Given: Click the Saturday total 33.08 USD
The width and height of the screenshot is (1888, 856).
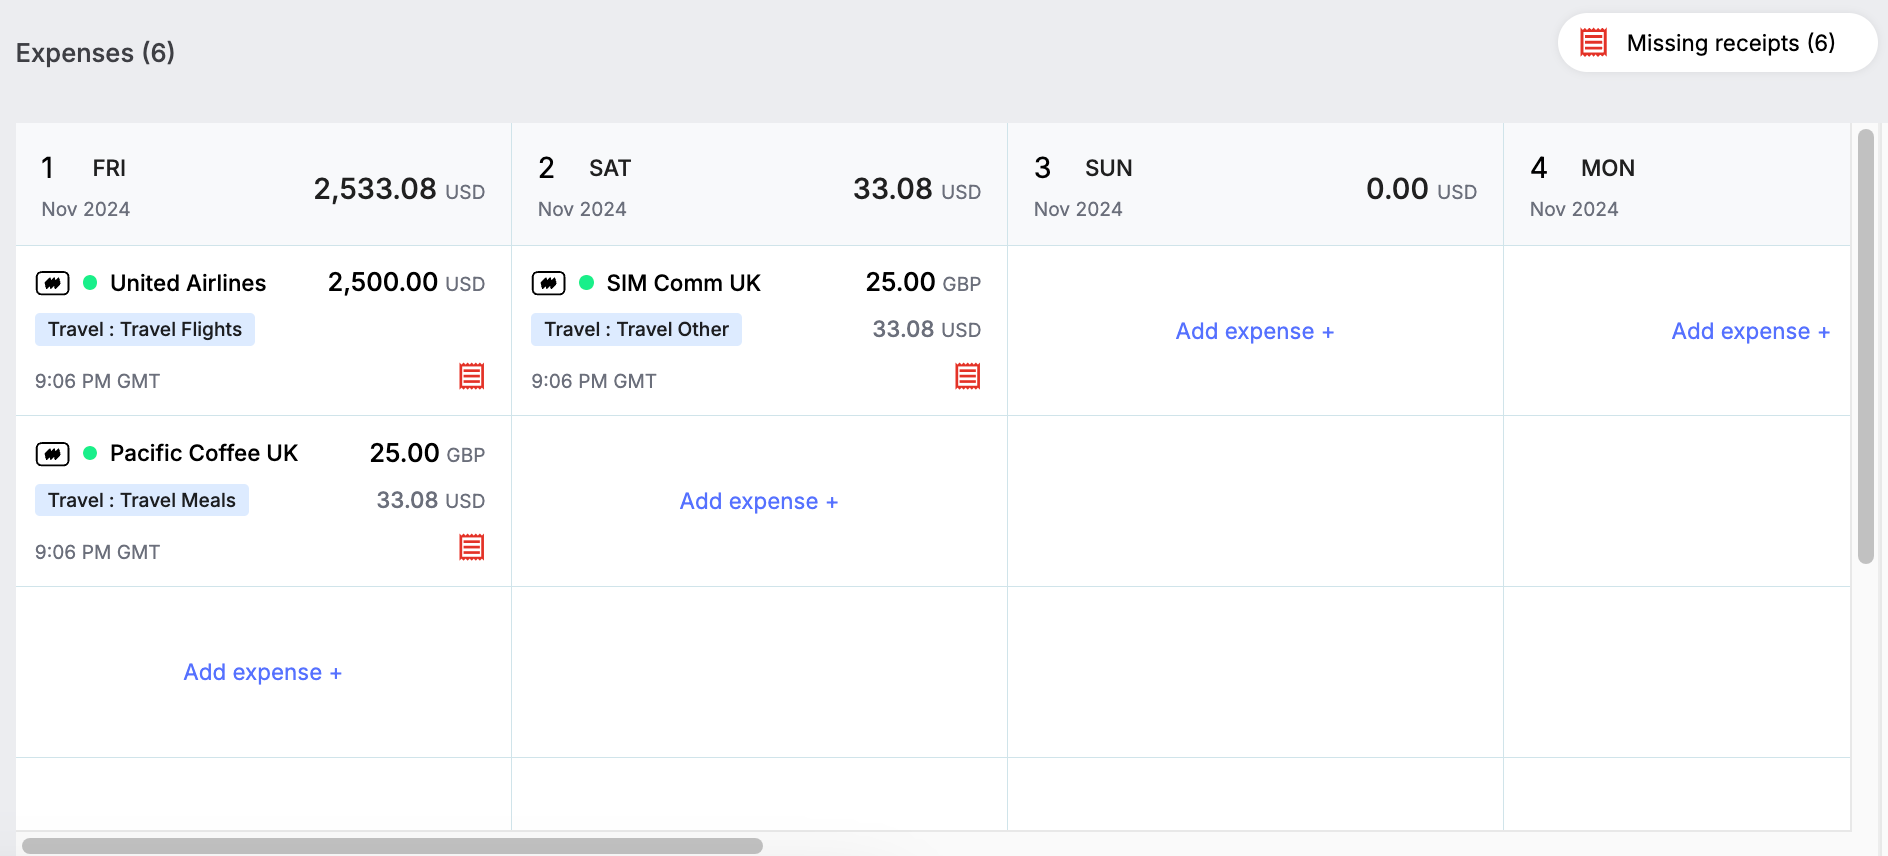Looking at the screenshot, I should (917, 189).
